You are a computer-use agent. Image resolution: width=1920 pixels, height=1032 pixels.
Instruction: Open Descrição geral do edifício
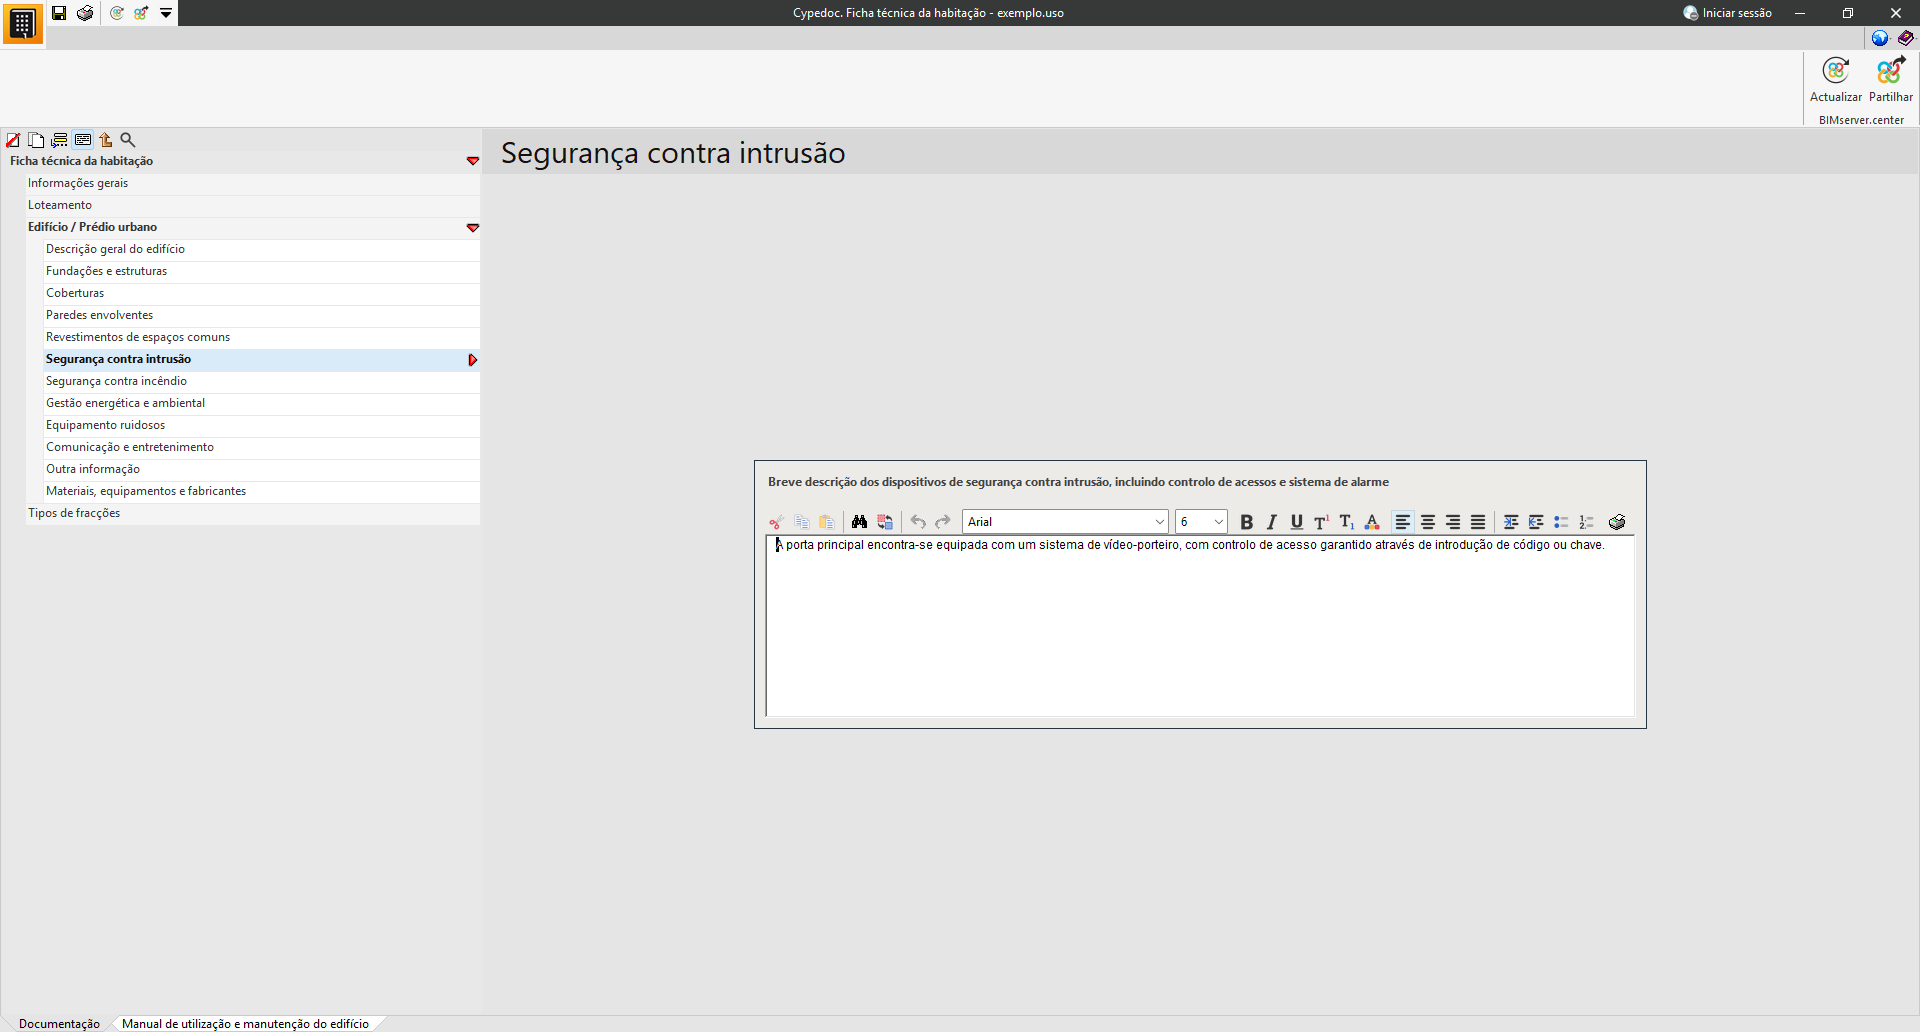click(x=262, y=249)
